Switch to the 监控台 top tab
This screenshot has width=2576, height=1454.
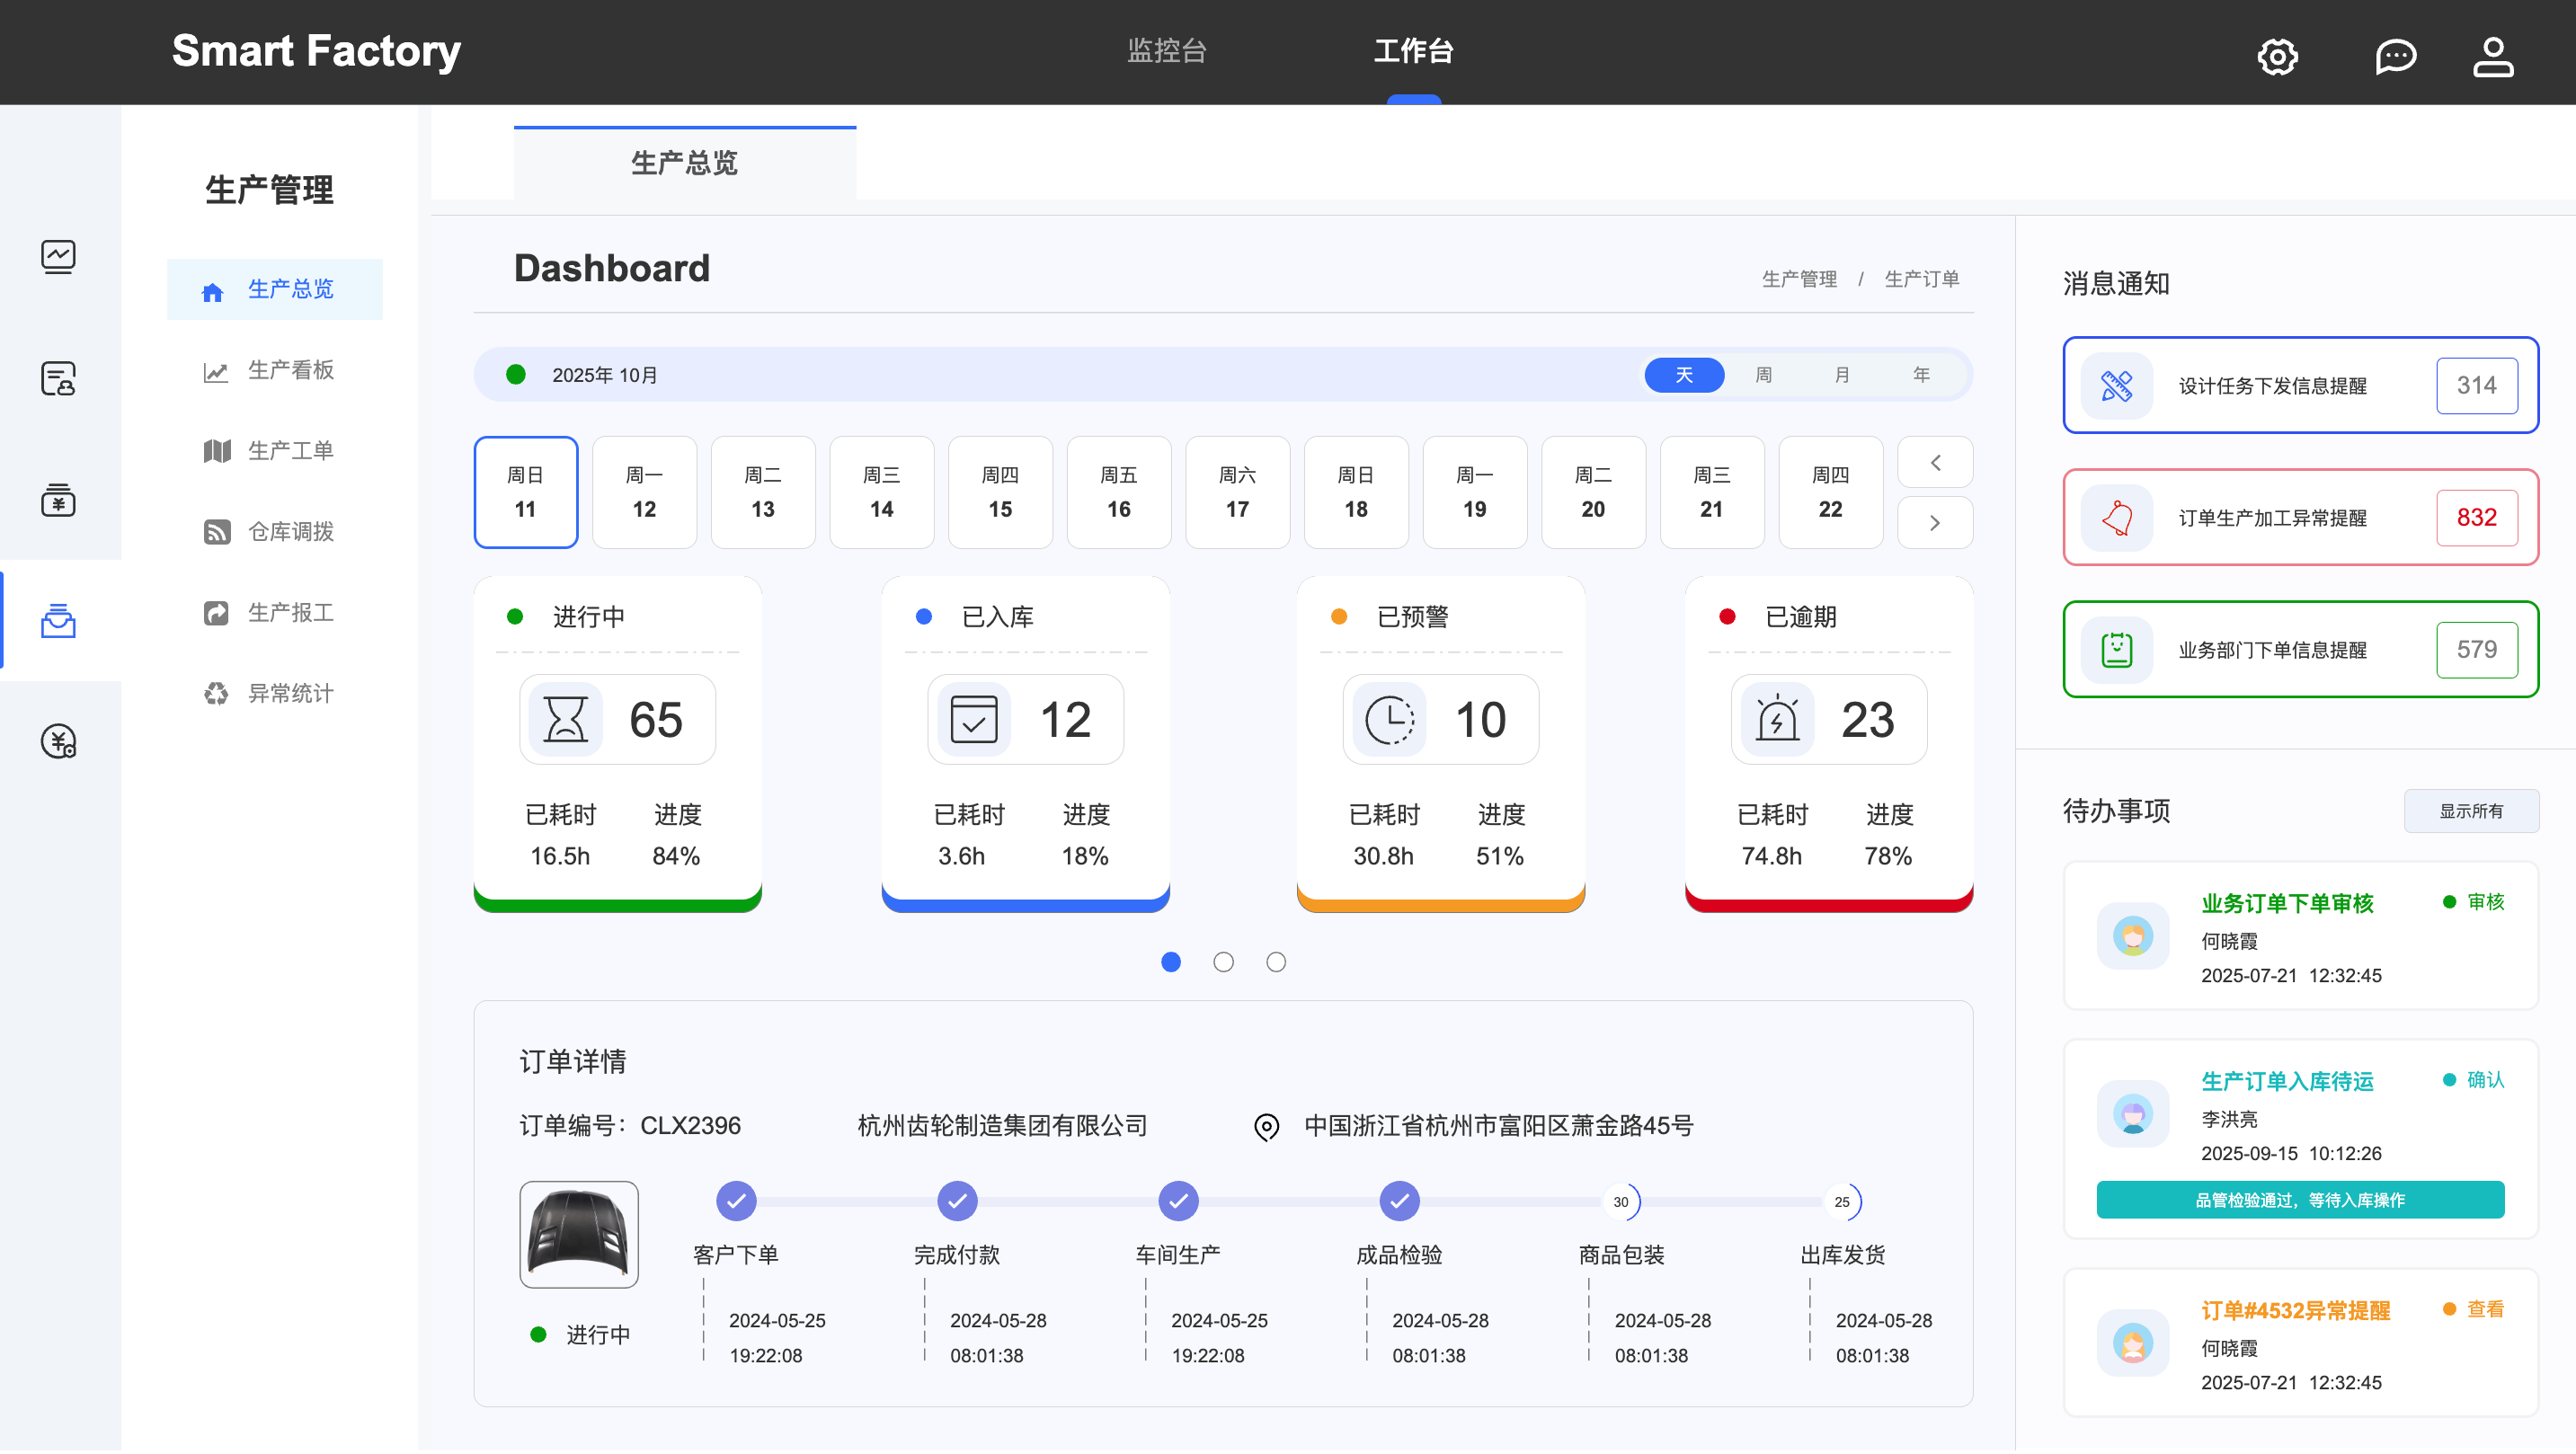1166,51
